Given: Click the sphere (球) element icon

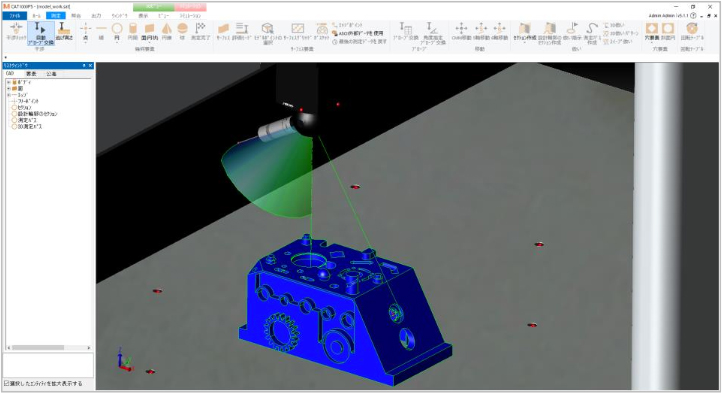Looking at the screenshot, I should click(x=182, y=32).
